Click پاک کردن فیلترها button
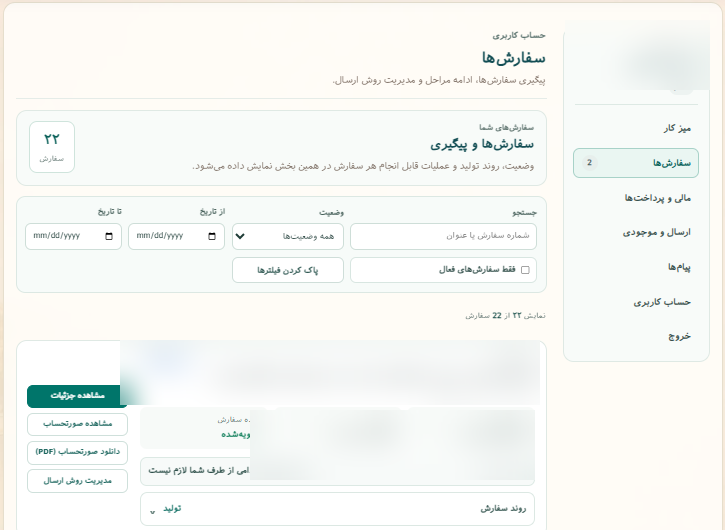This screenshot has height=530, width=725. click(288, 270)
